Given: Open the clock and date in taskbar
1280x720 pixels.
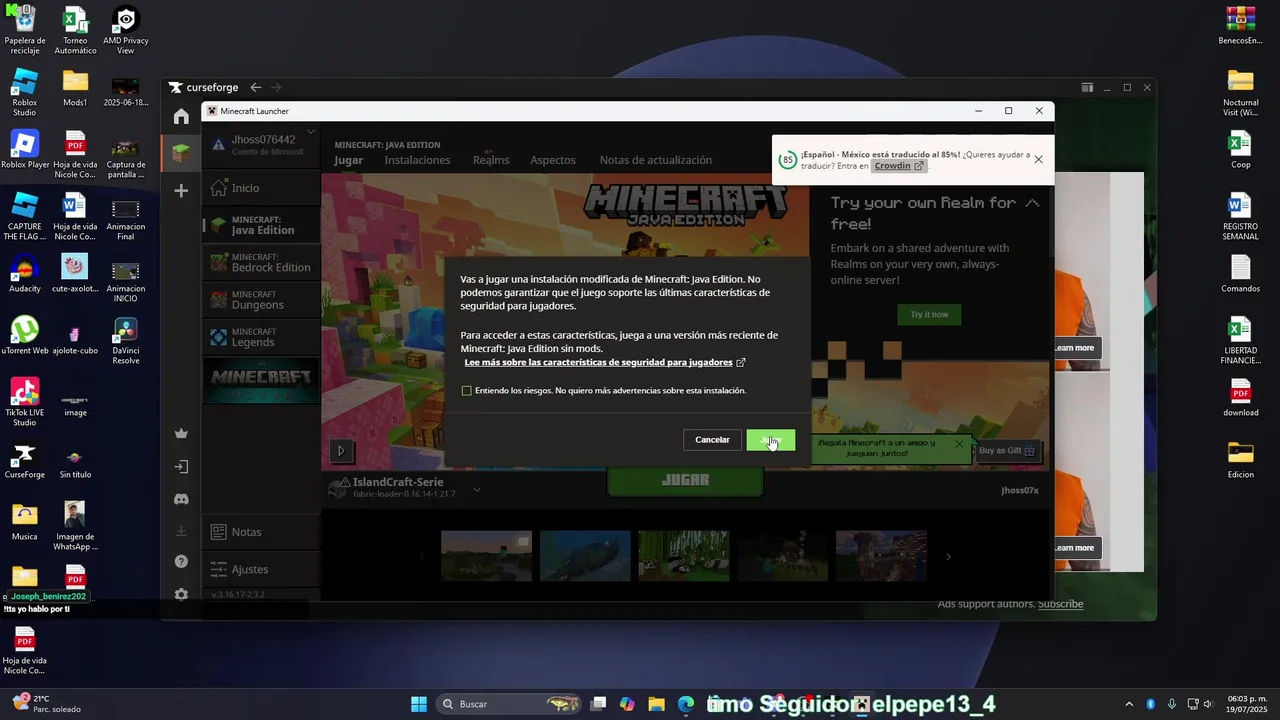Looking at the screenshot, I should (1247, 704).
